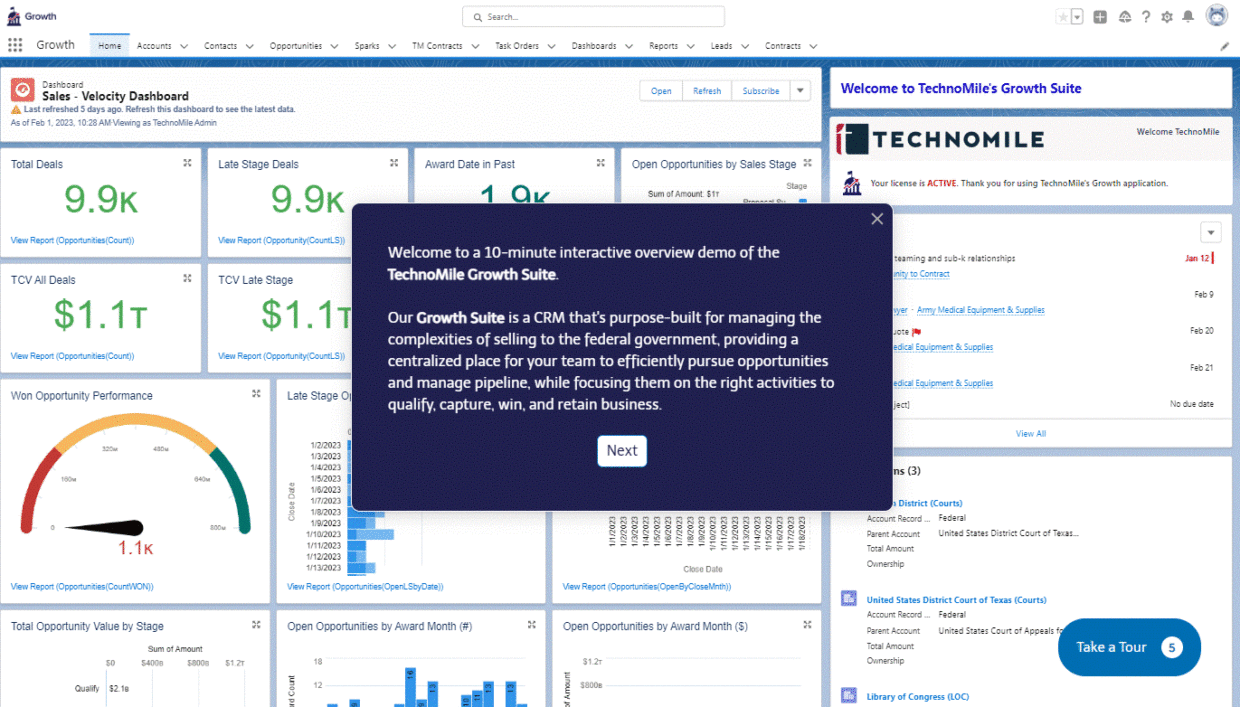1240x707 pixels.
Task: Click Next in the welcome popup
Action: [622, 451]
